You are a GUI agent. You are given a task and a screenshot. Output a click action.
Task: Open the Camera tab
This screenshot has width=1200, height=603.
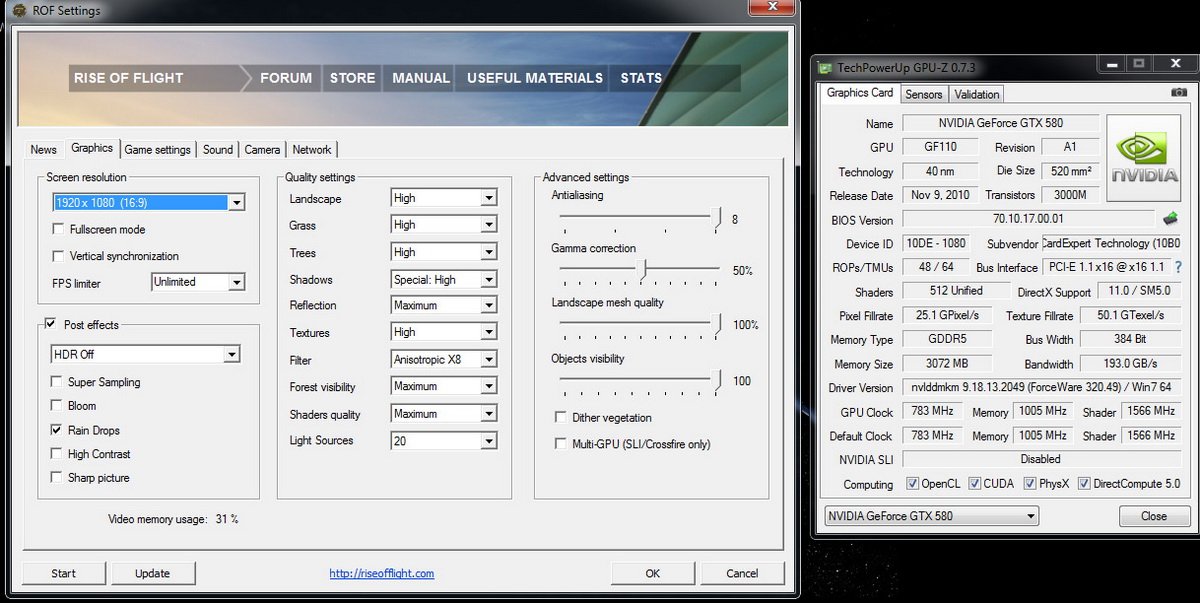coord(262,149)
